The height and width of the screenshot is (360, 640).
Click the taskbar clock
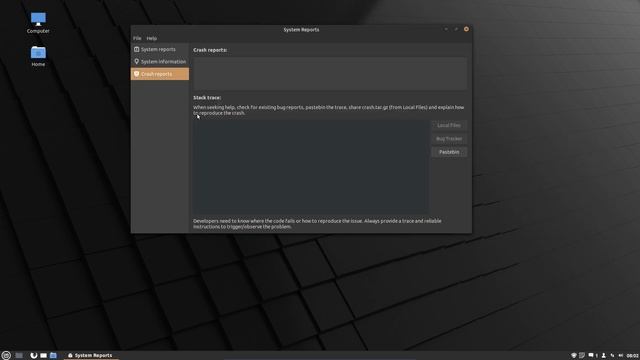[x=633, y=356]
